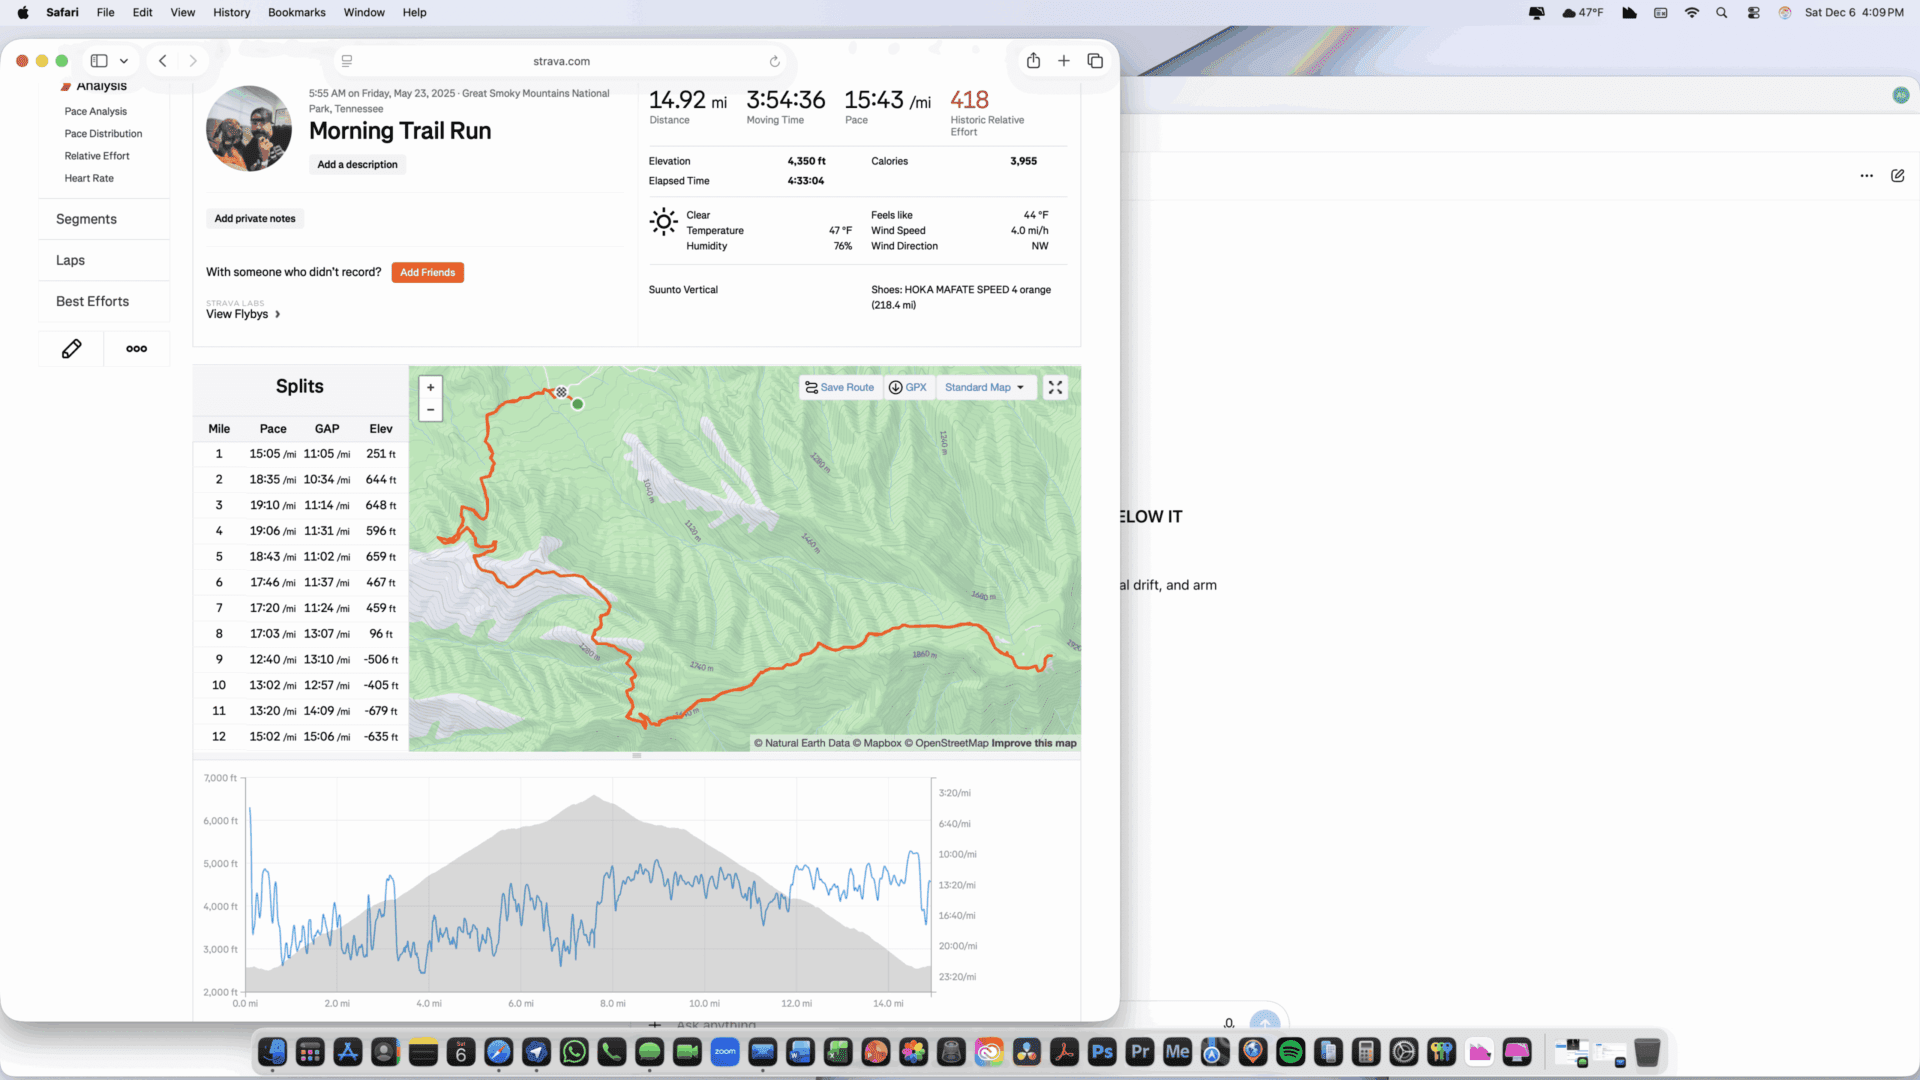Open the Bookmarks menu in the menu bar

click(x=296, y=12)
